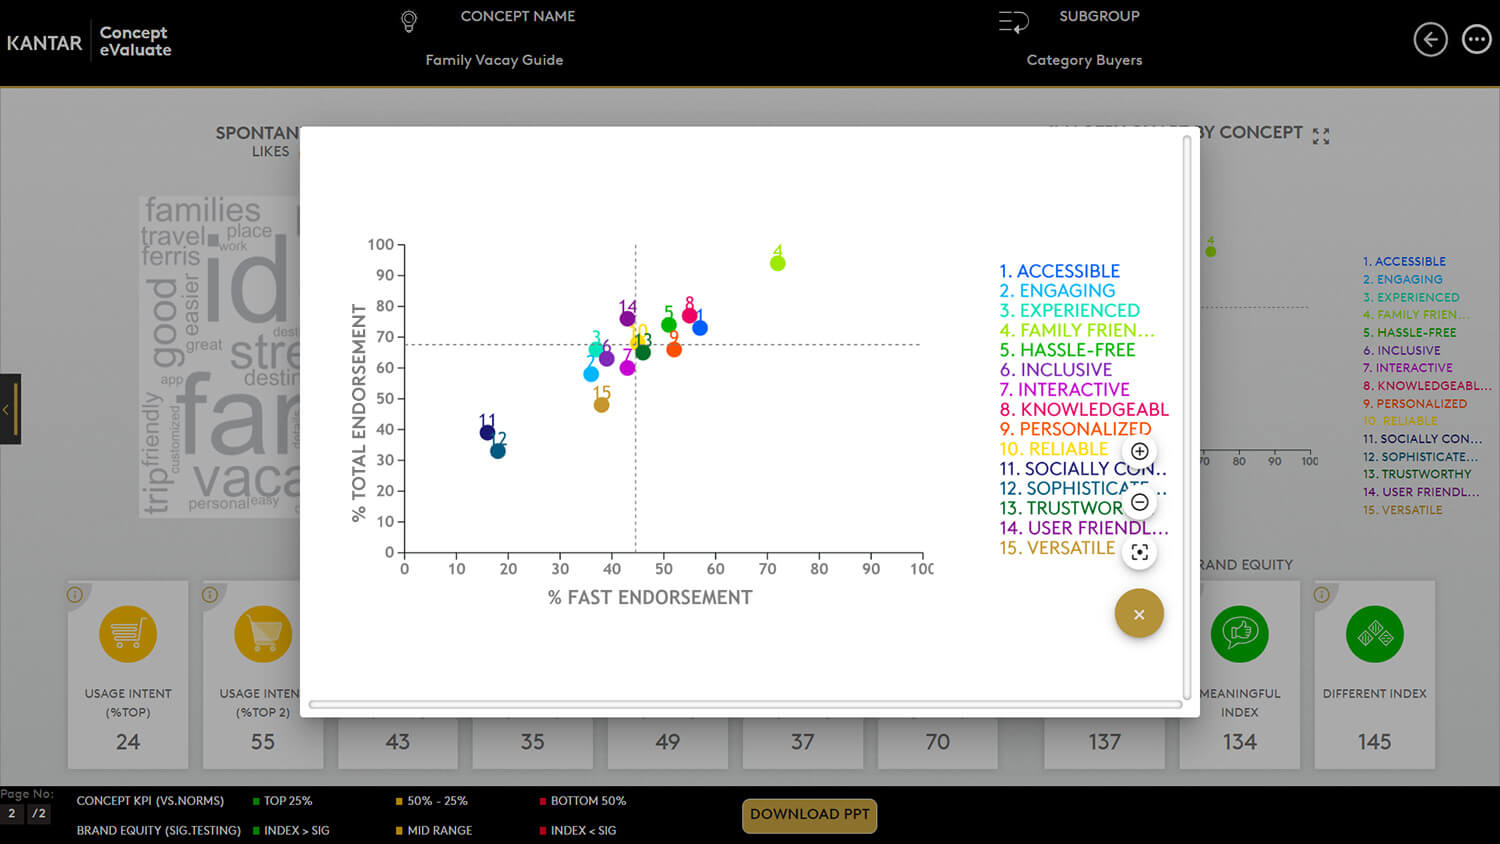Image resolution: width=1500 pixels, height=844 pixels.
Task: Click the DOWNLOAD PPT button
Action: pos(809,816)
